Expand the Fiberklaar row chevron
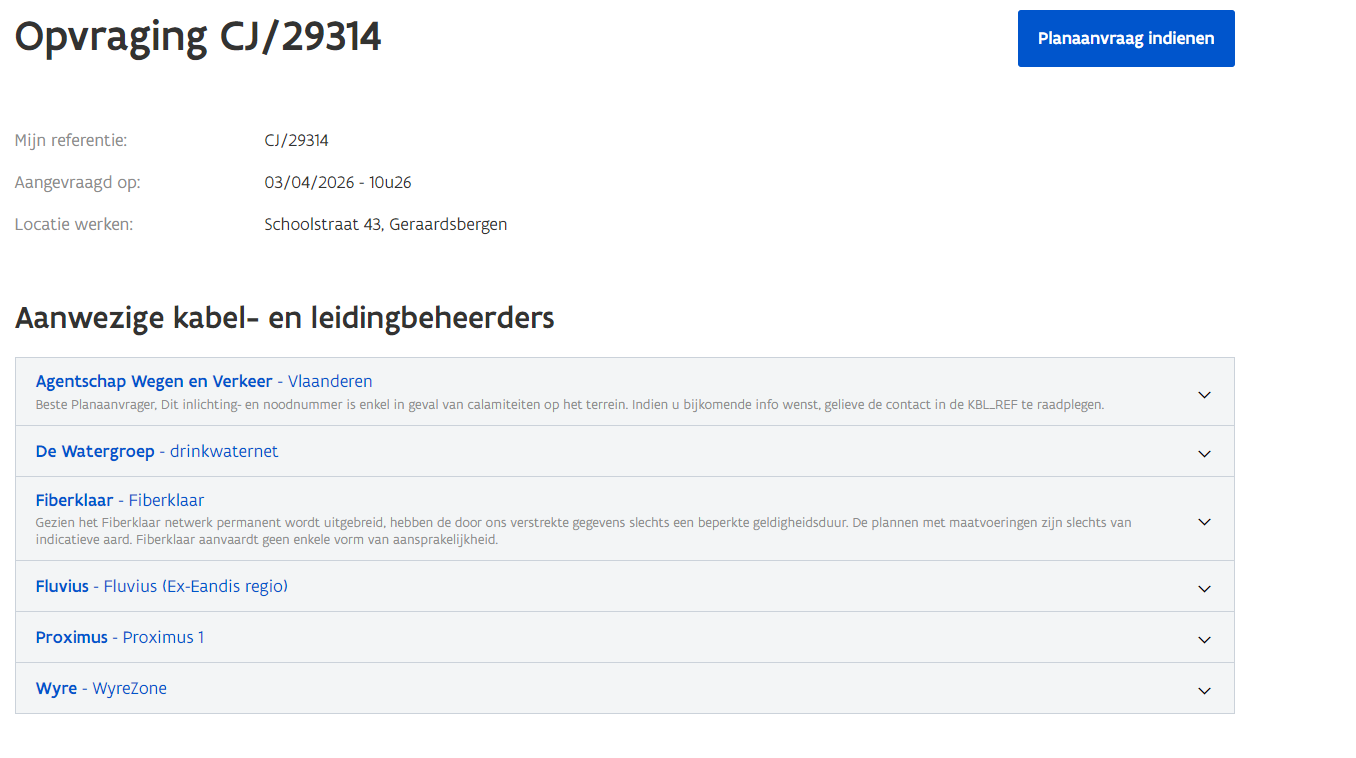This screenshot has width=1356, height=758. pos(1204,522)
